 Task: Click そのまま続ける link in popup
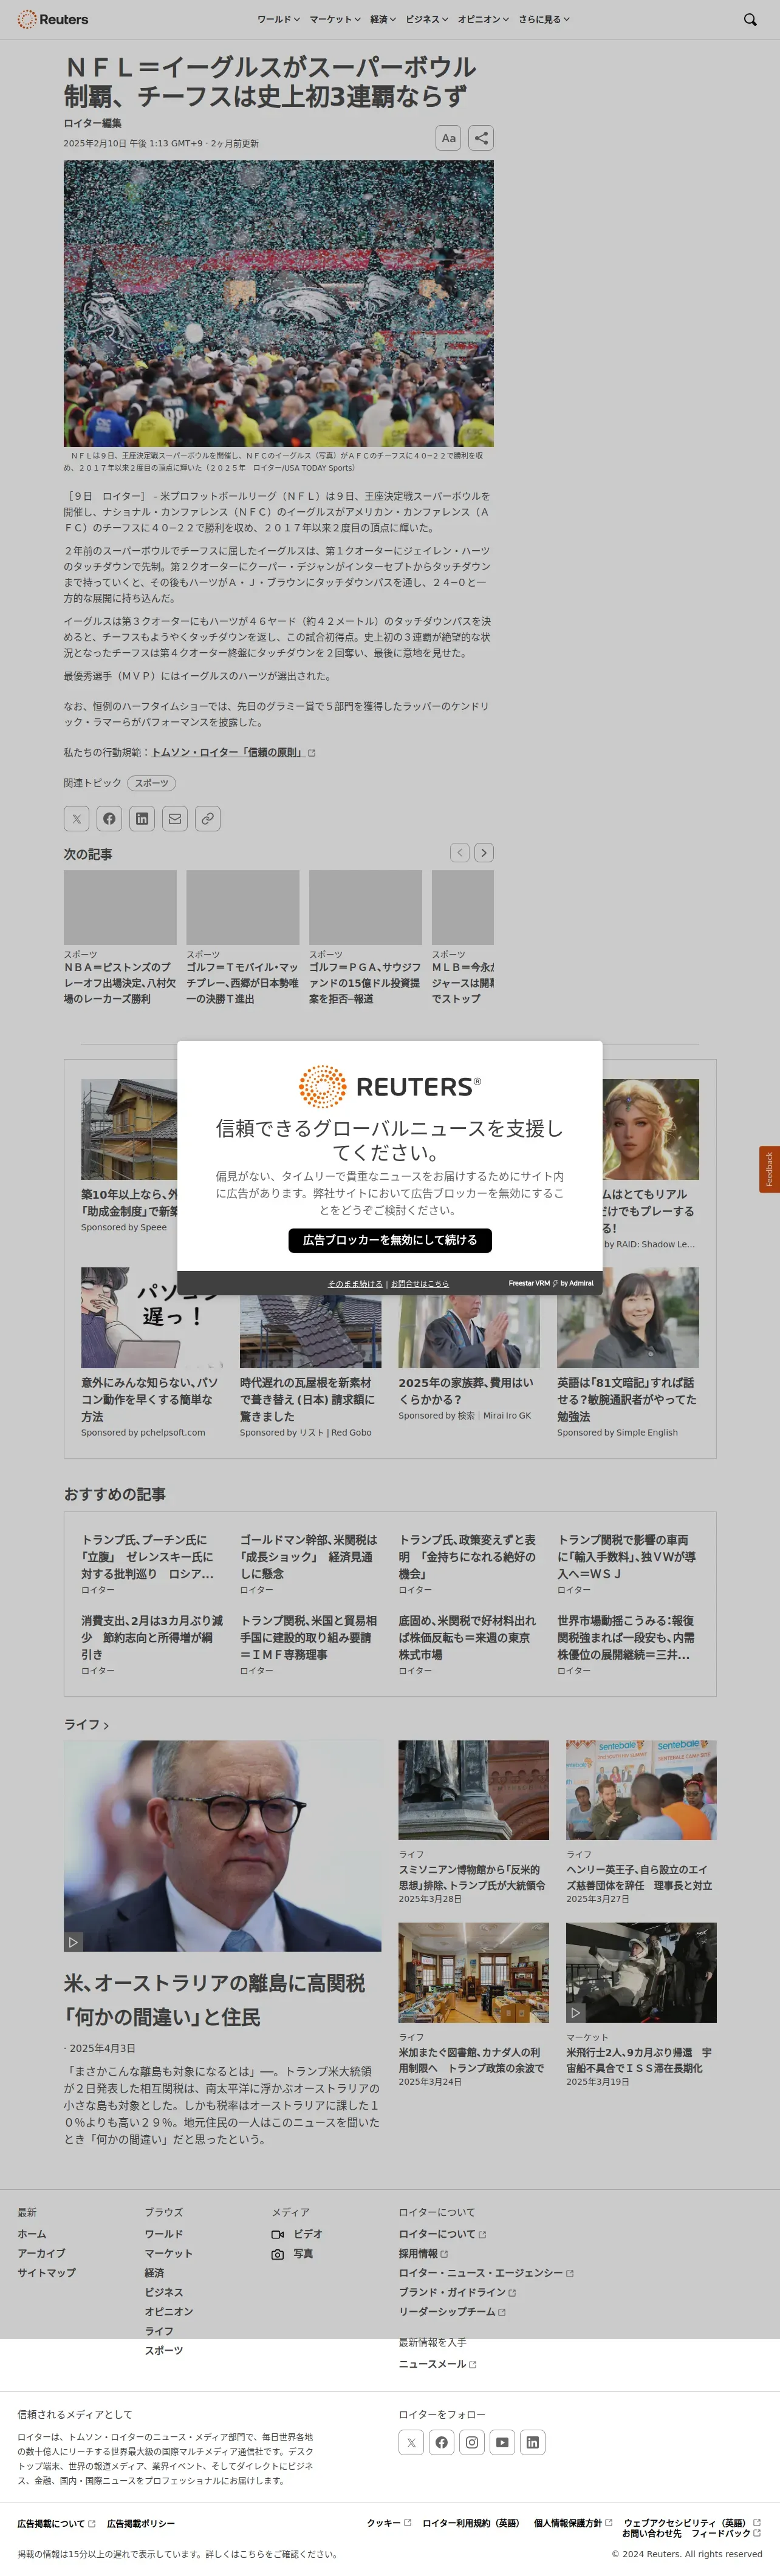coord(355,1283)
